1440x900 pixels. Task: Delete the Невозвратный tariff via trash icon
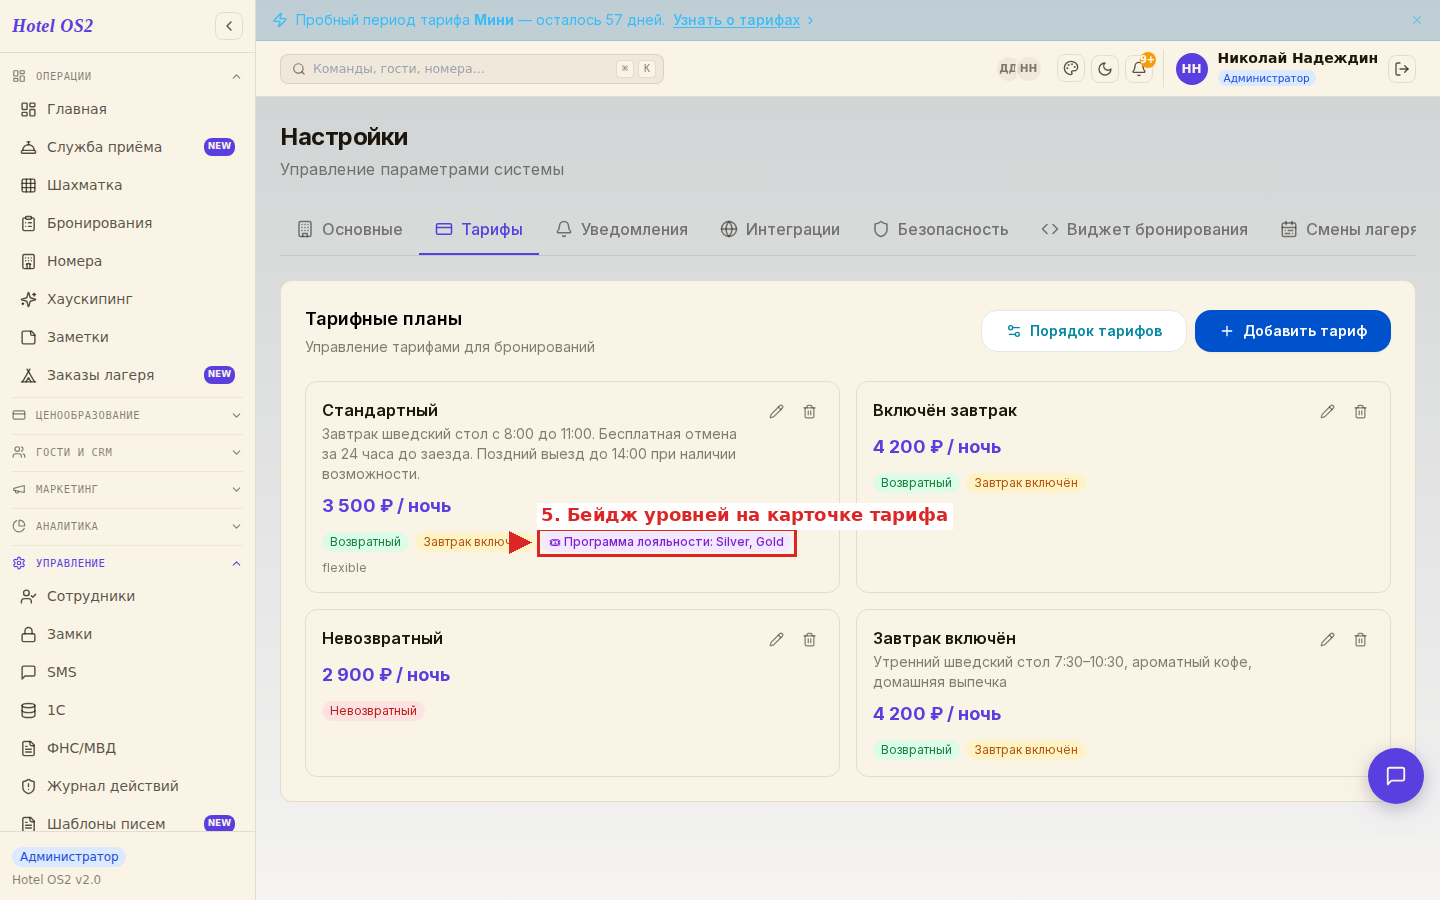tap(809, 640)
